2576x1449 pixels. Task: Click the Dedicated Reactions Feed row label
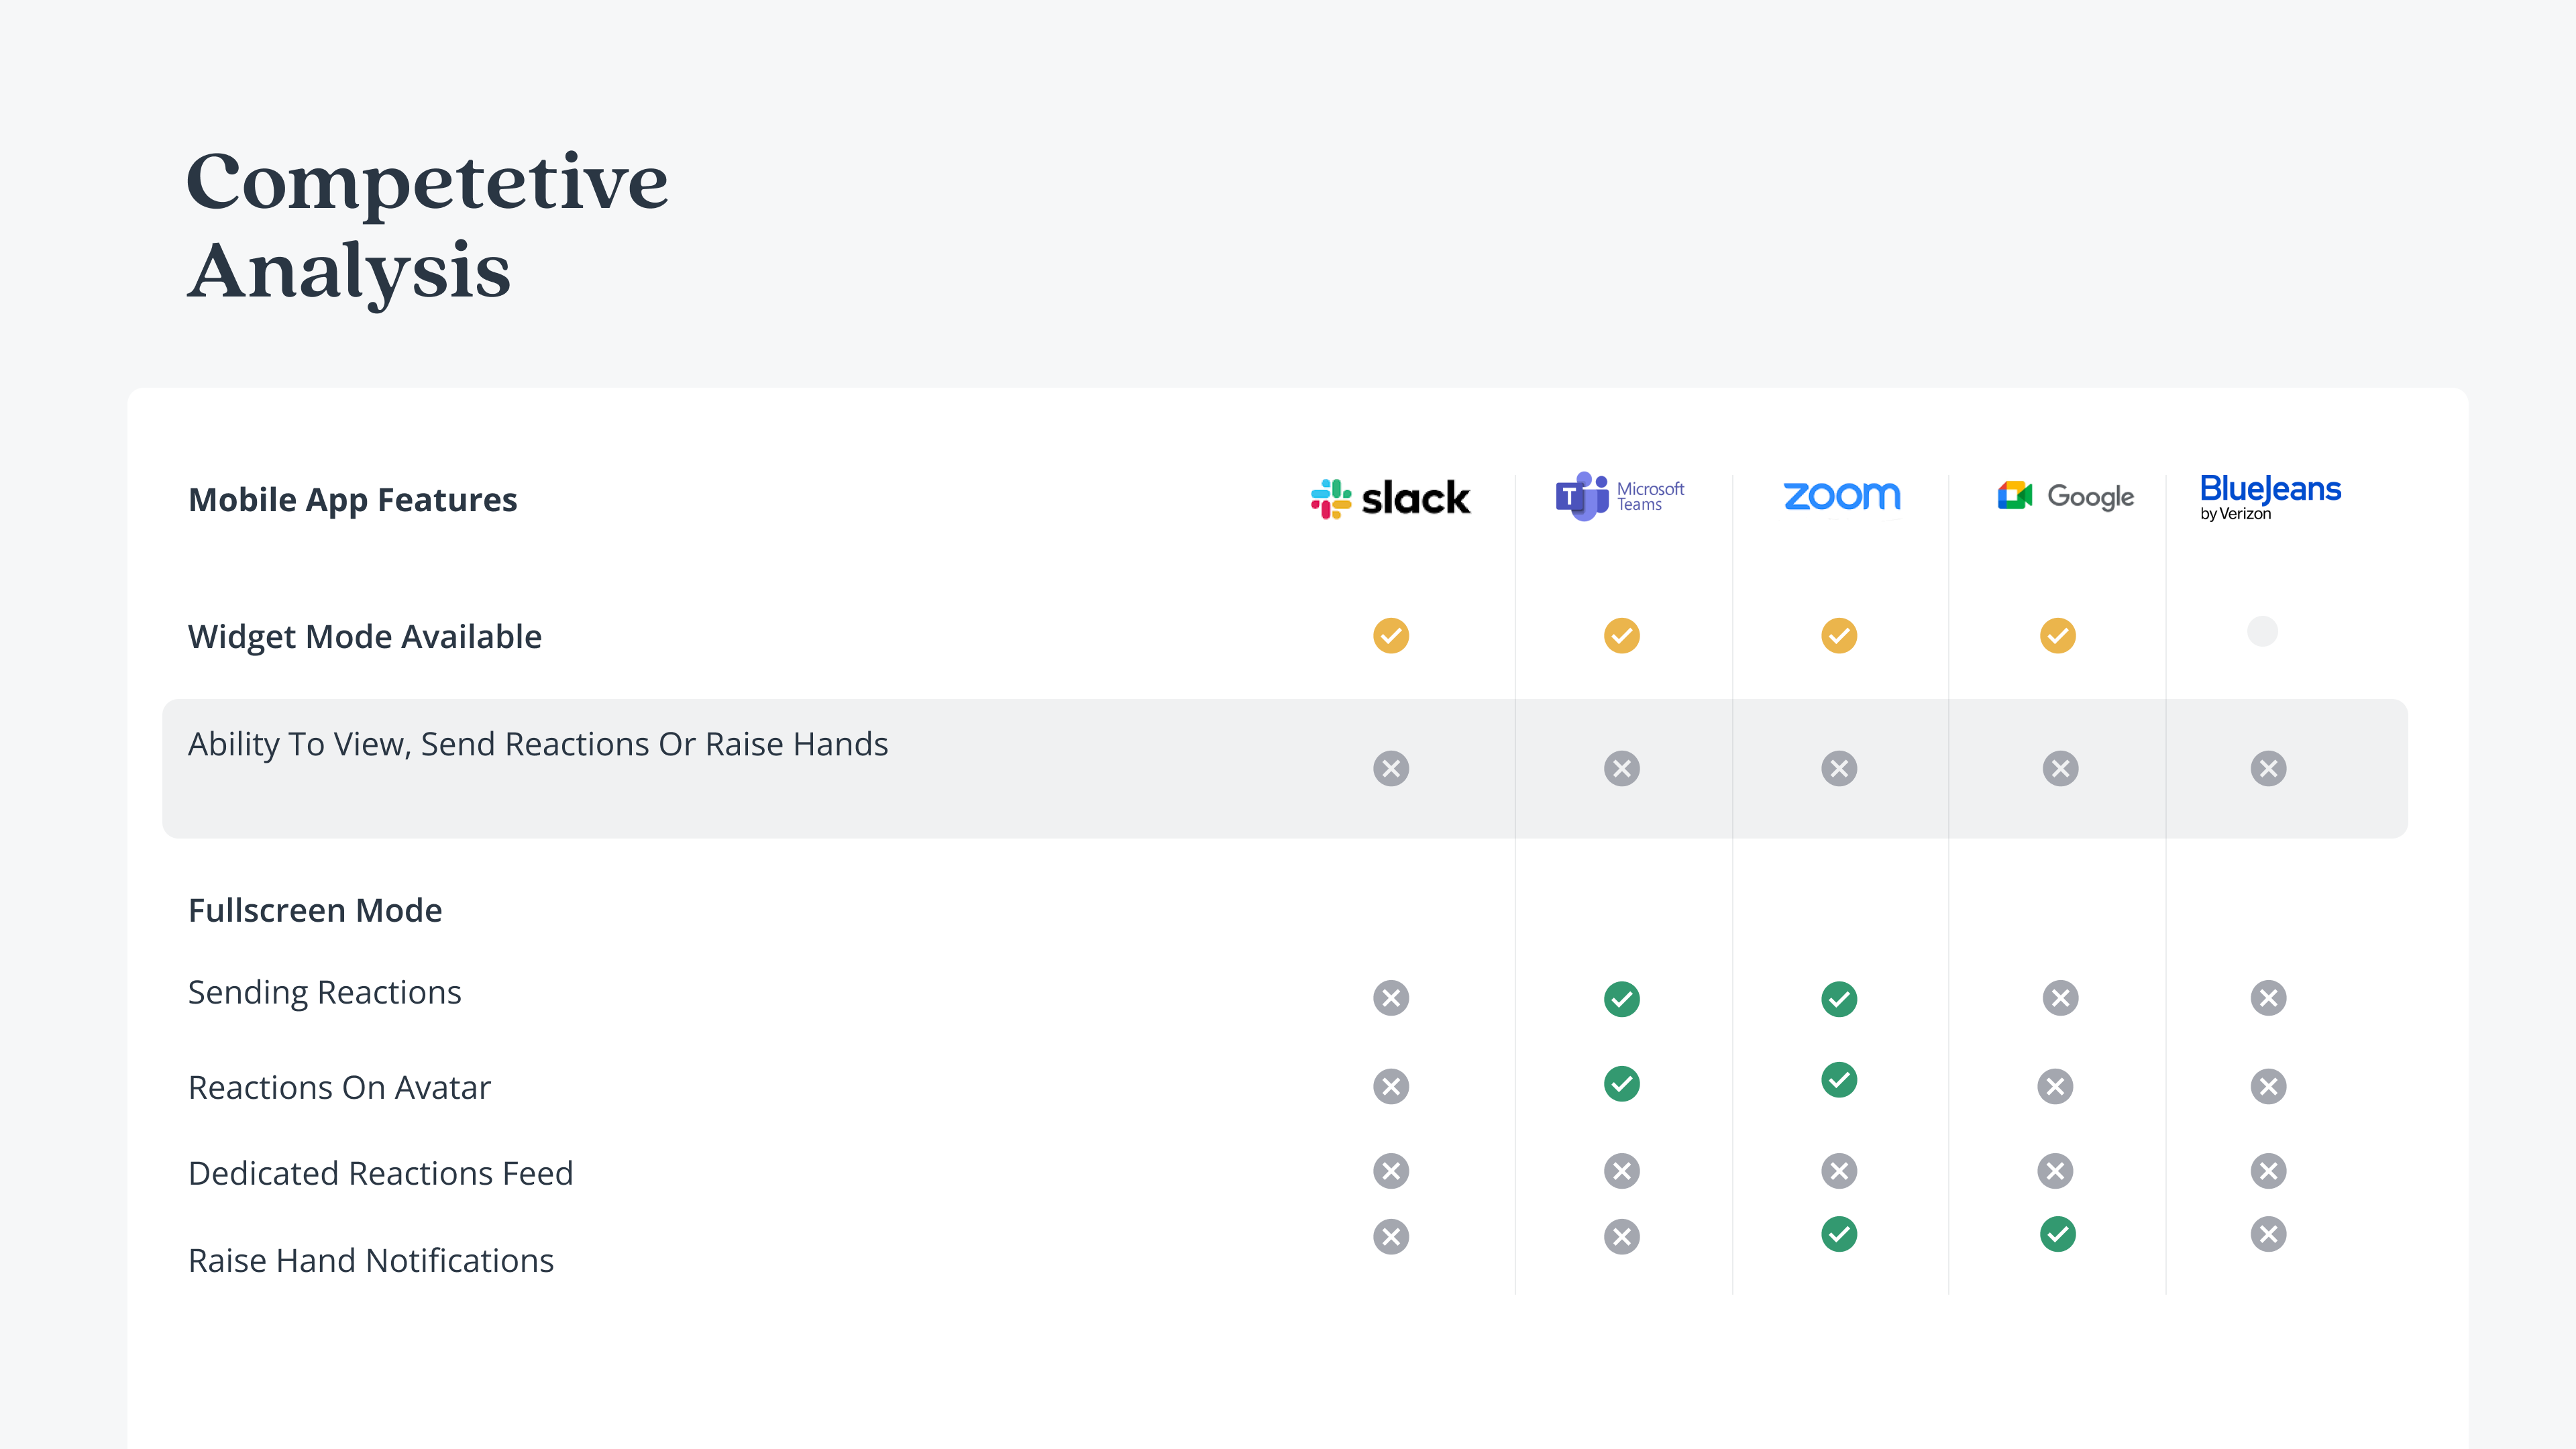(380, 1173)
